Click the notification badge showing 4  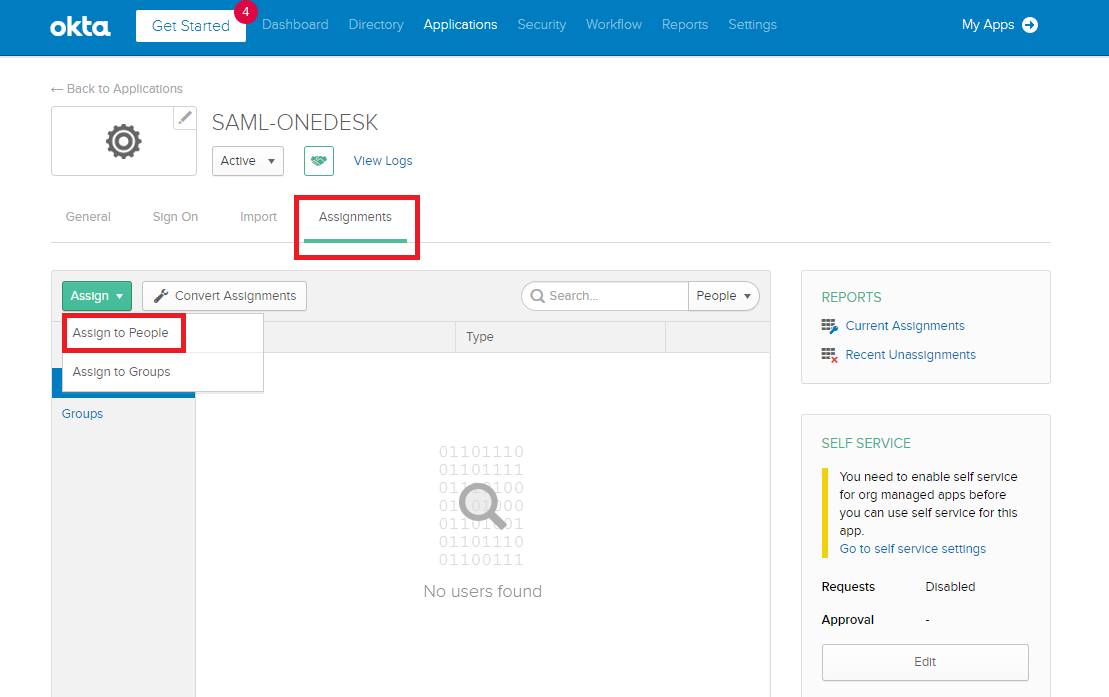(245, 12)
